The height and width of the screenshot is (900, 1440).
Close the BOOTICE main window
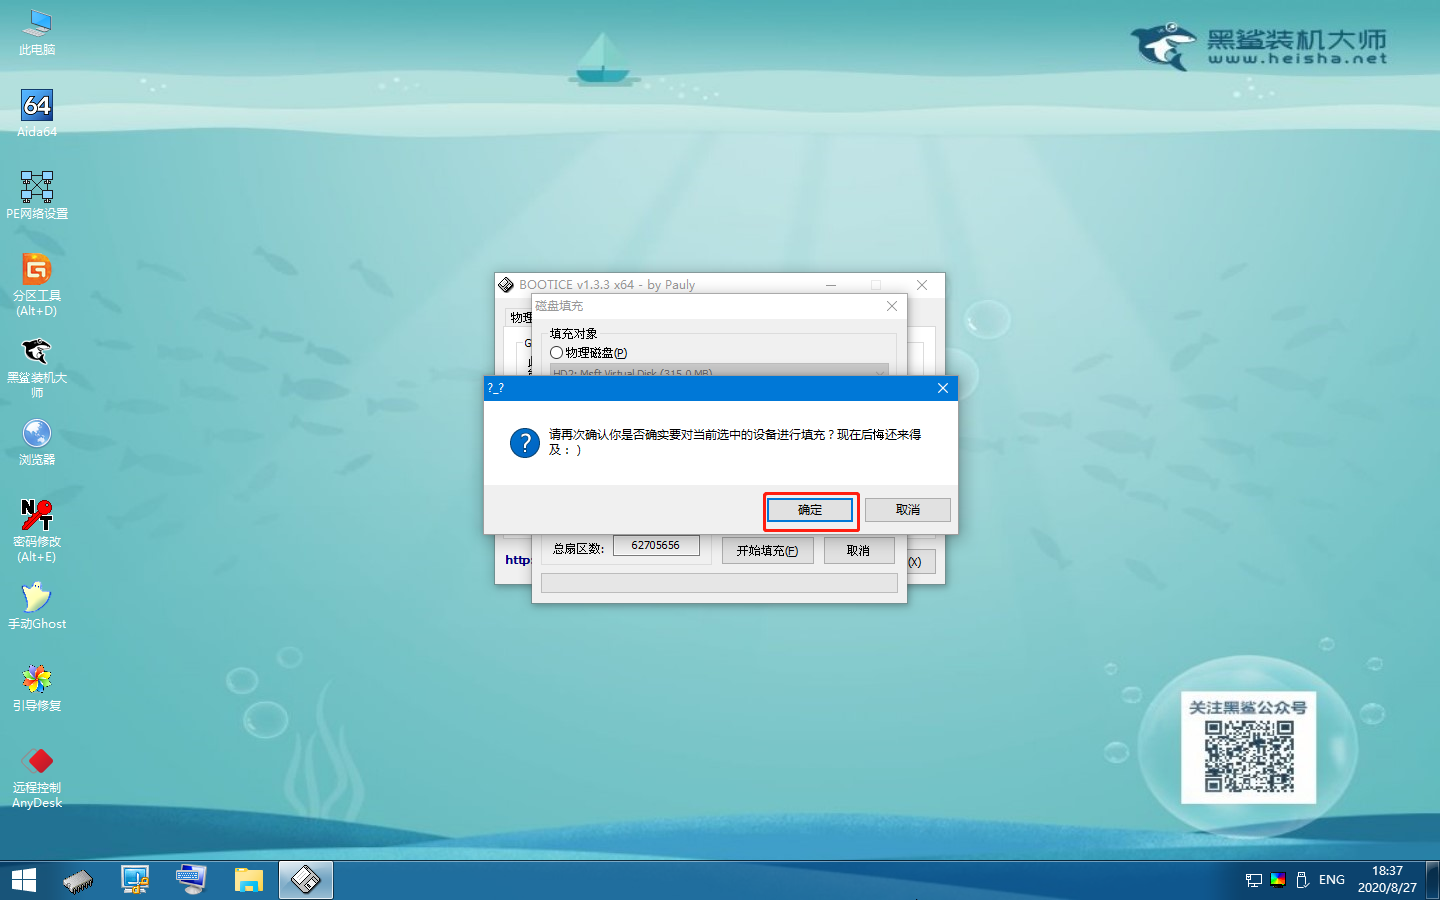(922, 285)
